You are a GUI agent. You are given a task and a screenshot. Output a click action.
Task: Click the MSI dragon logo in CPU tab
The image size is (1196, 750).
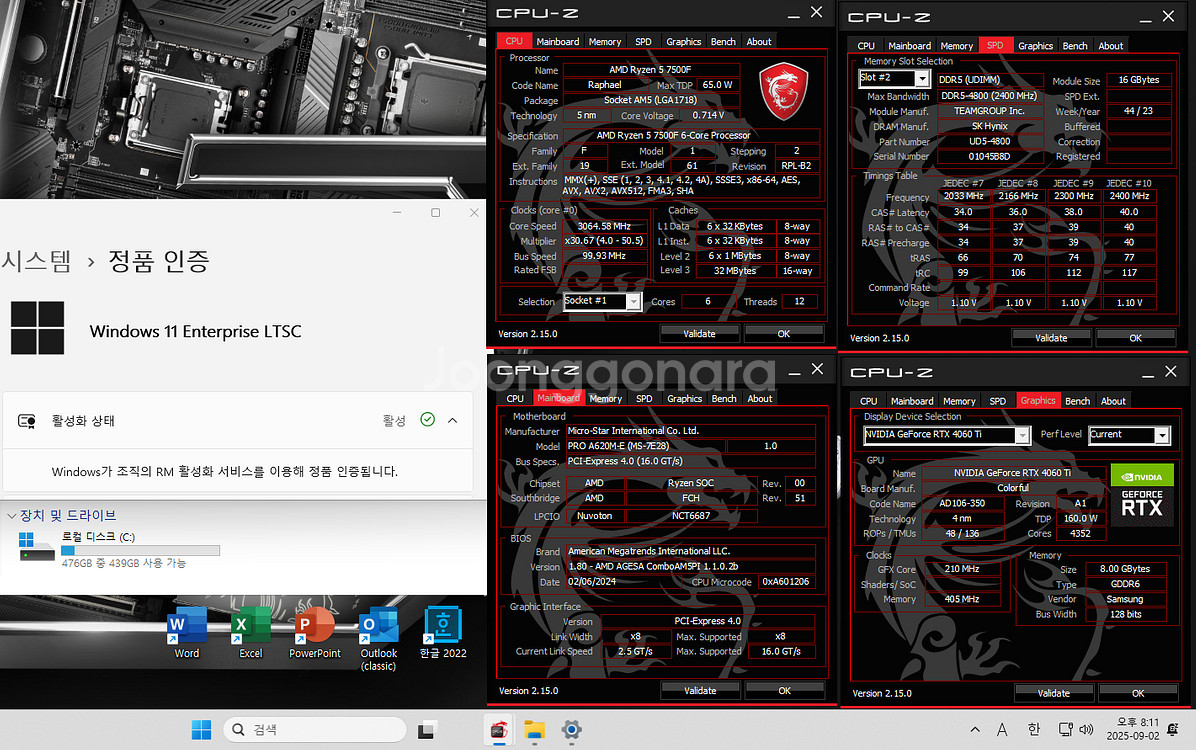coord(783,92)
